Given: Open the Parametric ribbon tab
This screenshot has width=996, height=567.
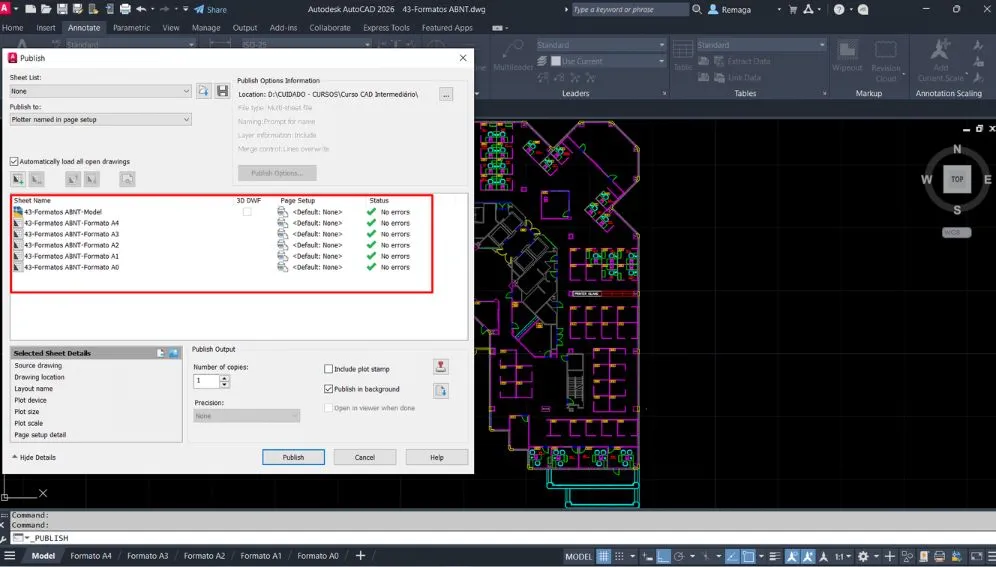Looking at the screenshot, I should click(x=131, y=28).
